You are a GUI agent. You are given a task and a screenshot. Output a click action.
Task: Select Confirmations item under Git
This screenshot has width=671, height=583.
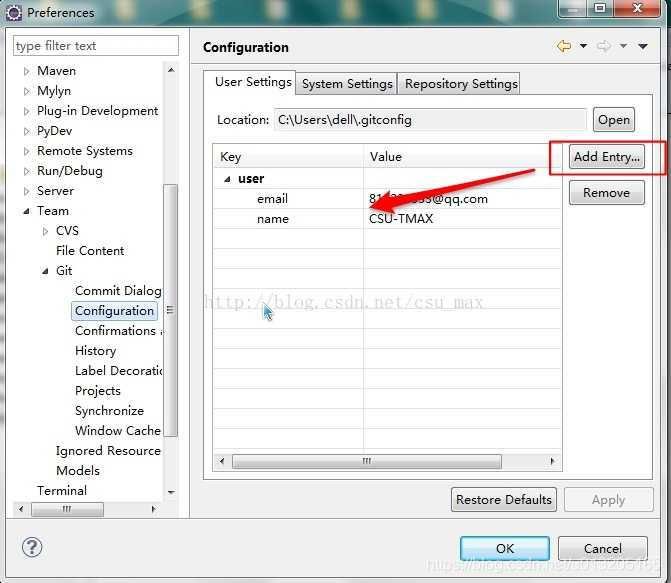click(x=119, y=331)
